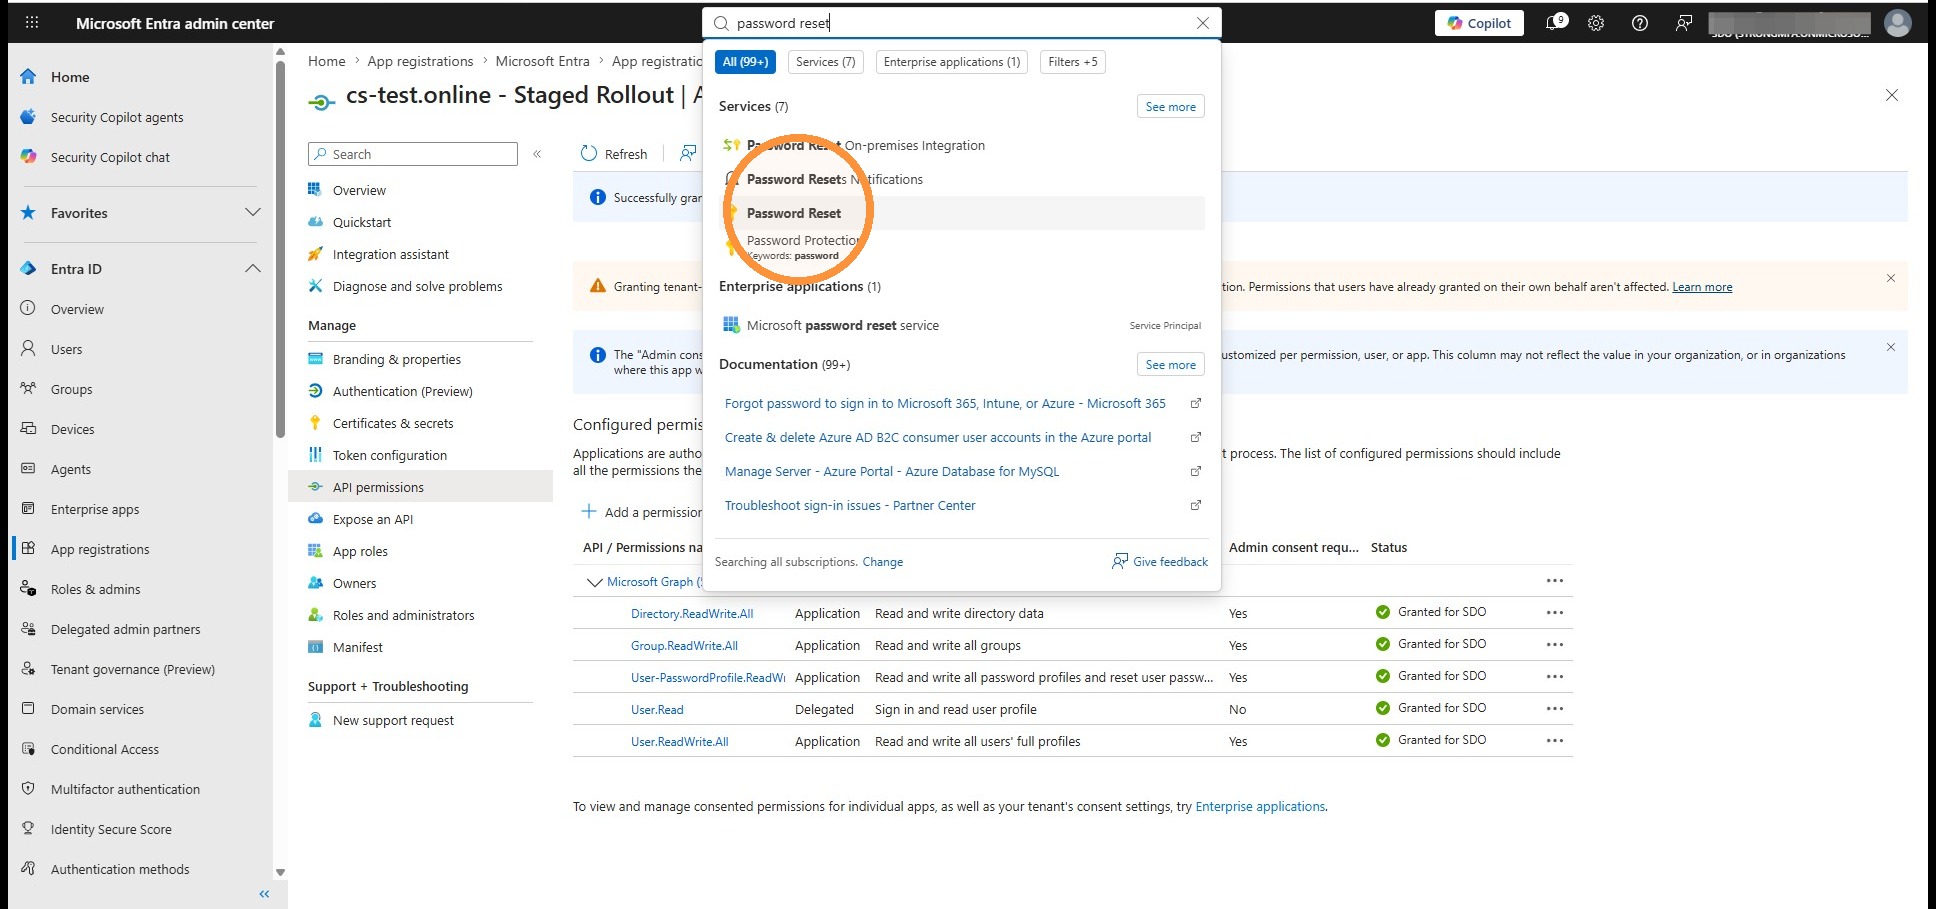Open Roles & admins in left navigation
Viewport: 1936px width, 909px height.
pos(96,589)
